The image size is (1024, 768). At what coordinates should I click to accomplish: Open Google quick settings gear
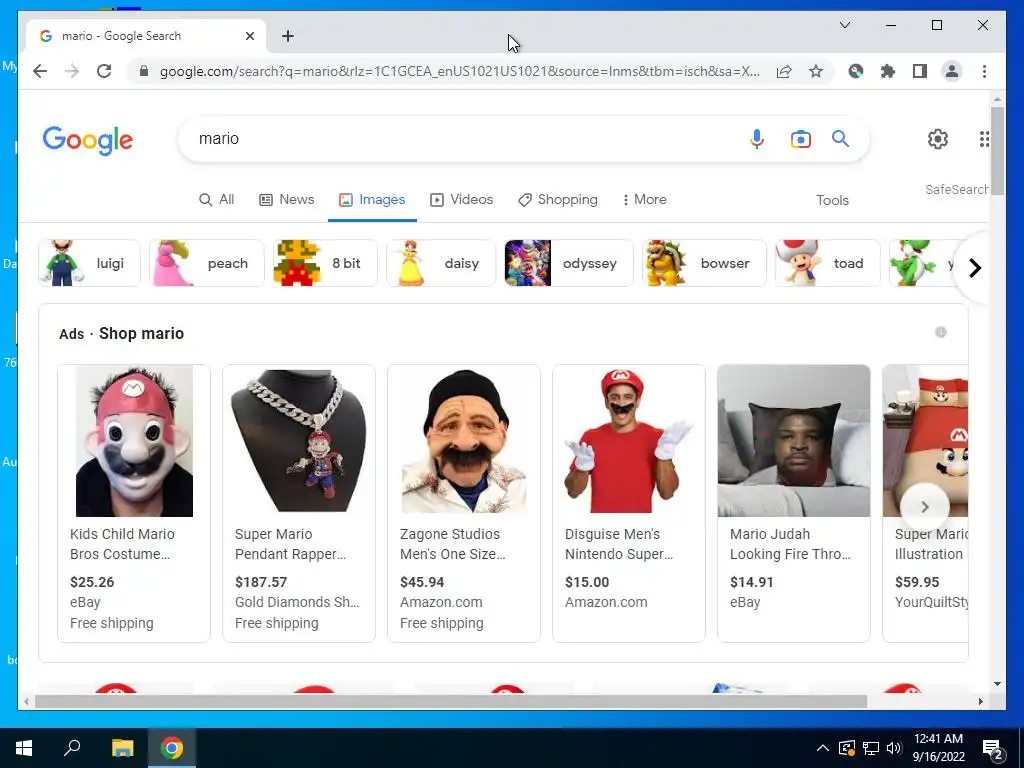point(938,138)
